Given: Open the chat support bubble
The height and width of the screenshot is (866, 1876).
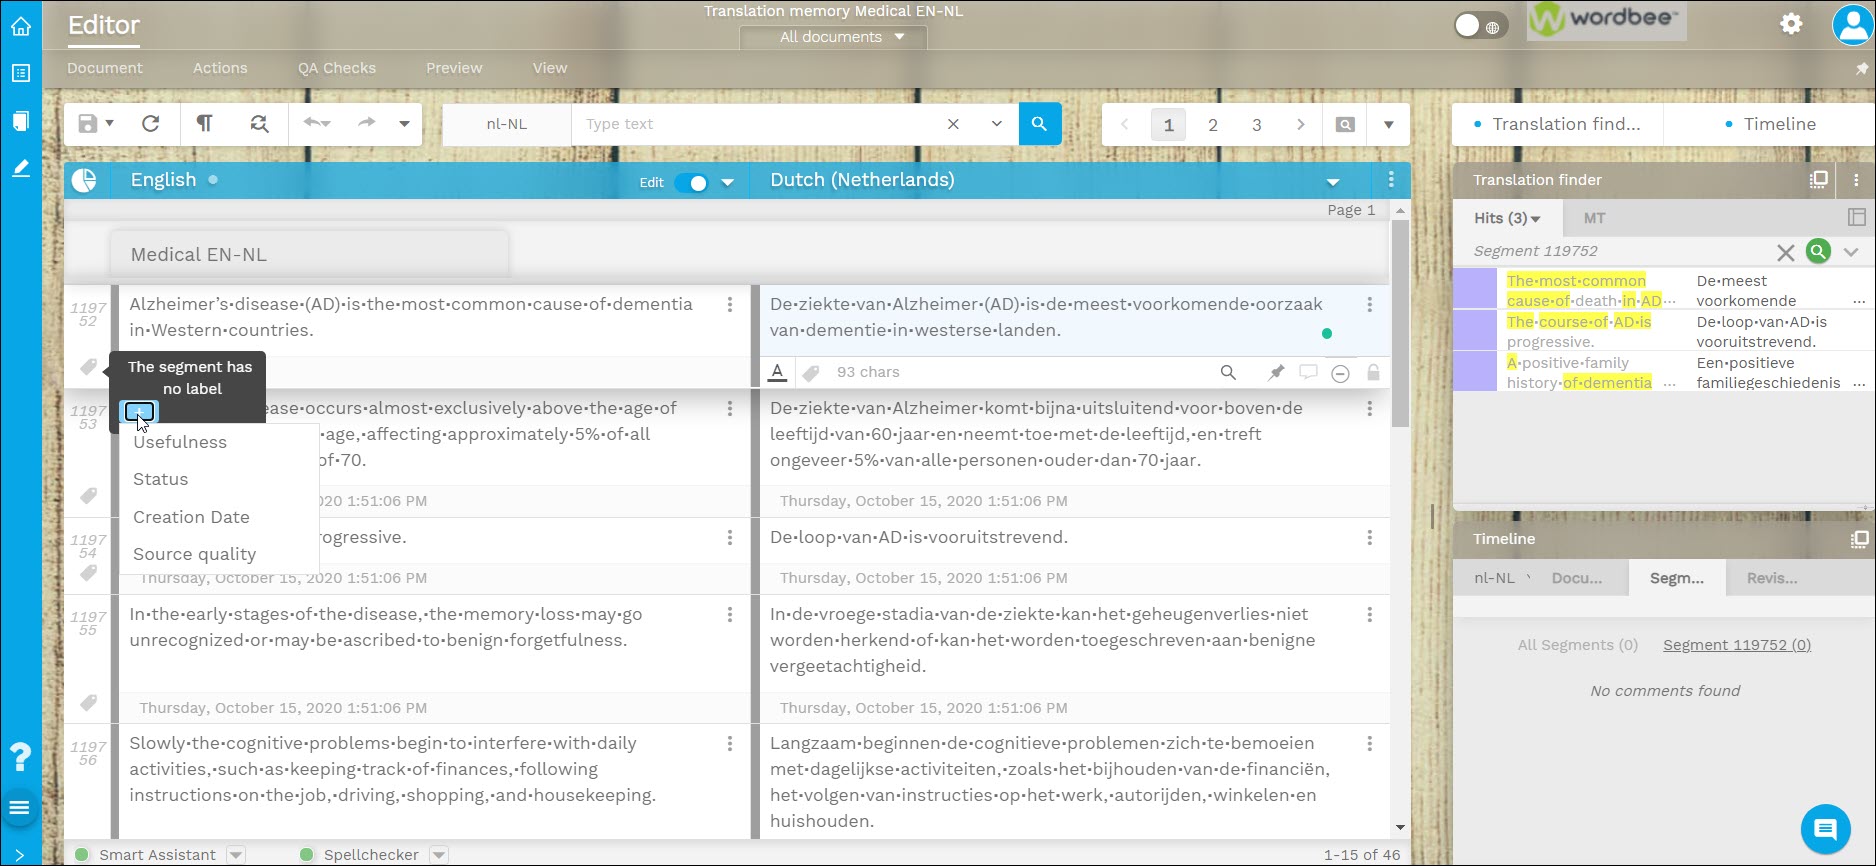Looking at the screenshot, I should click(1825, 829).
